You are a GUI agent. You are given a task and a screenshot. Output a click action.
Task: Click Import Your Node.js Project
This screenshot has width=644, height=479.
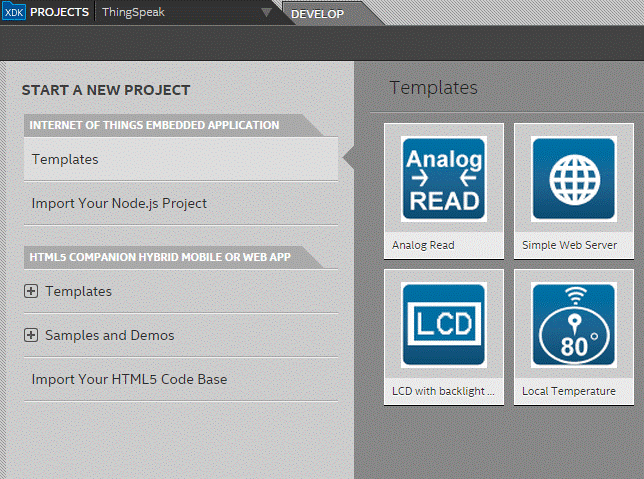[119, 203]
